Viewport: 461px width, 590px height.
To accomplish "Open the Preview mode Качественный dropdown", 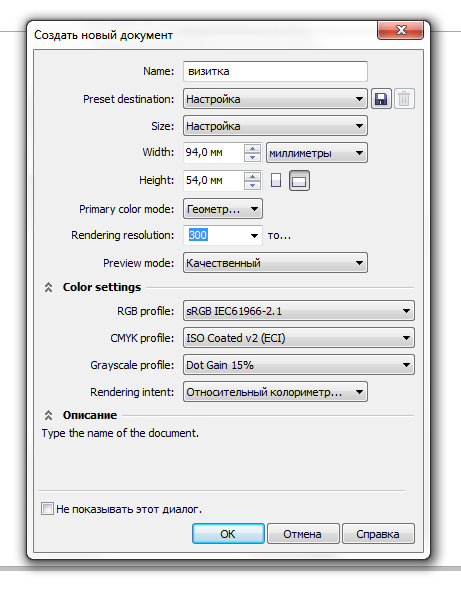I will (x=275, y=263).
